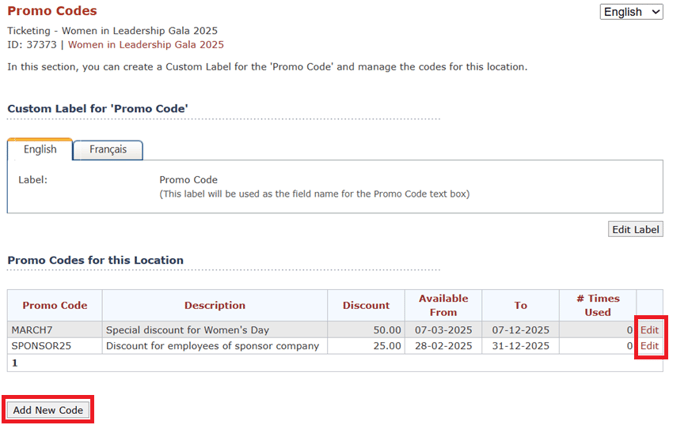Click the Promo Code column header
The width and height of the screenshot is (688, 425).
point(55,305)
